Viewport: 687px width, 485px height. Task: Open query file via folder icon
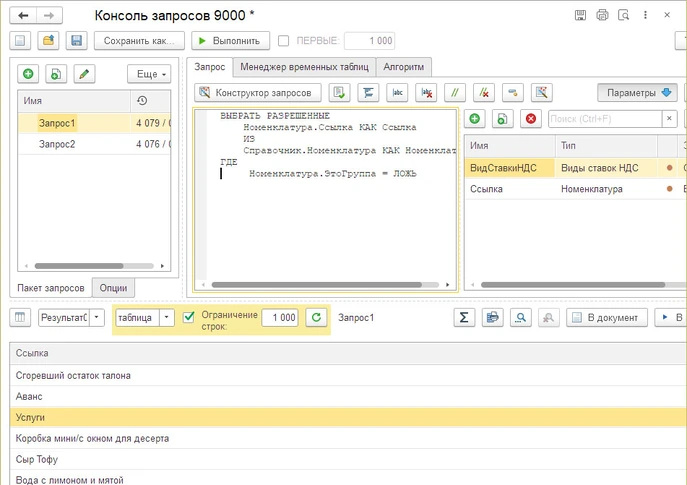click(x=48, y=41)
